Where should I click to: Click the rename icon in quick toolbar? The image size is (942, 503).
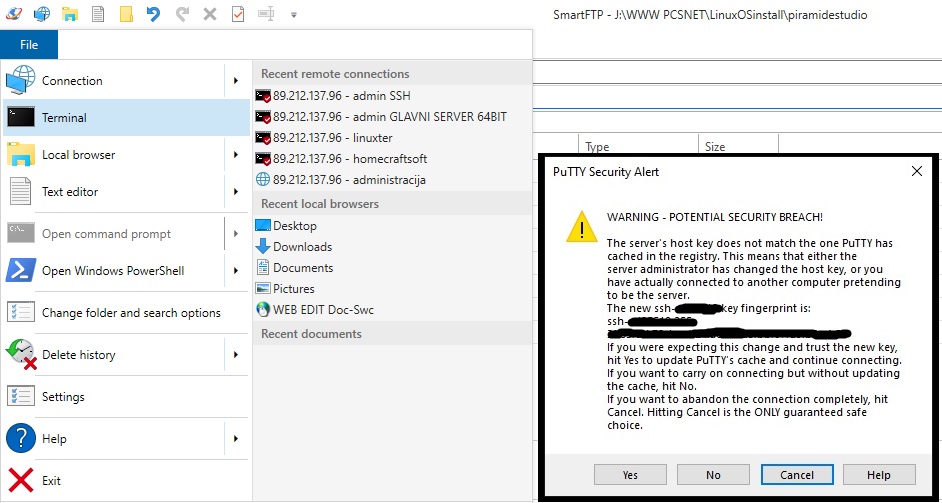click(266, 14)
